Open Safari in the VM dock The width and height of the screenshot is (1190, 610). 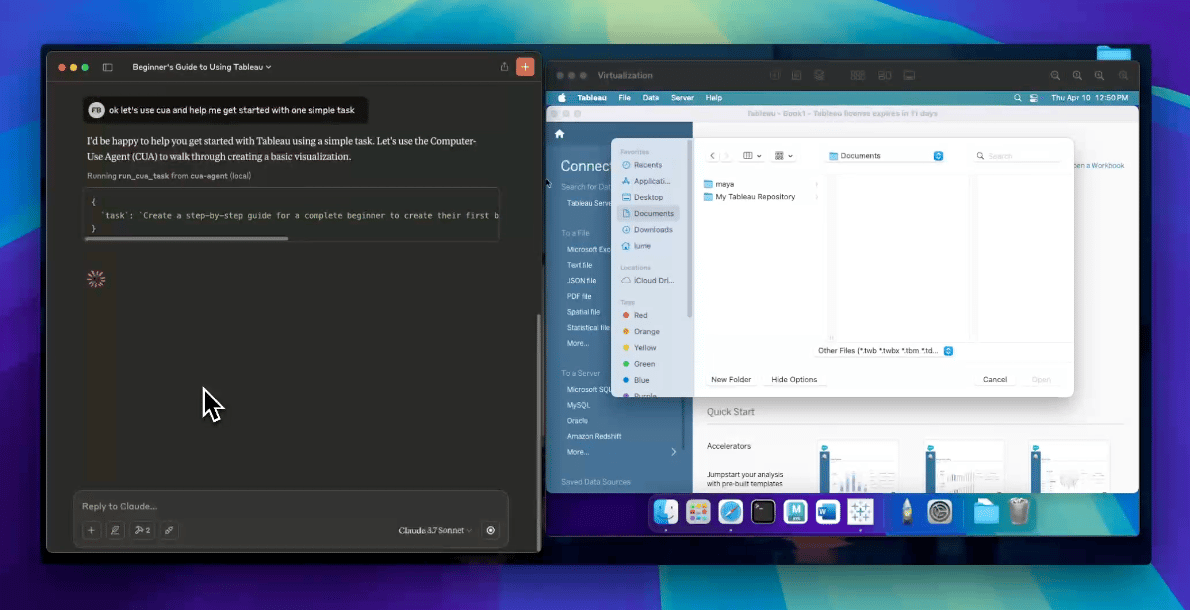pos(731,512)
